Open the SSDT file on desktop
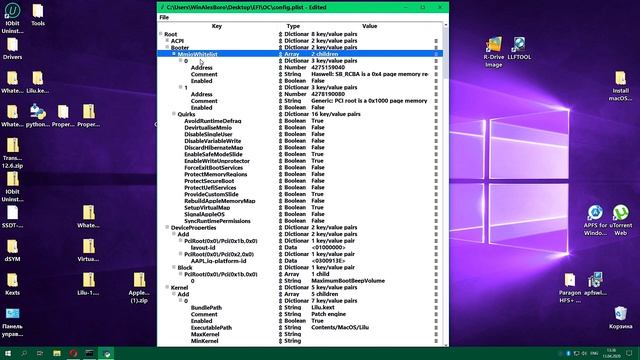The height and width of the screenshot is (360, 640). tap(12, 217)
